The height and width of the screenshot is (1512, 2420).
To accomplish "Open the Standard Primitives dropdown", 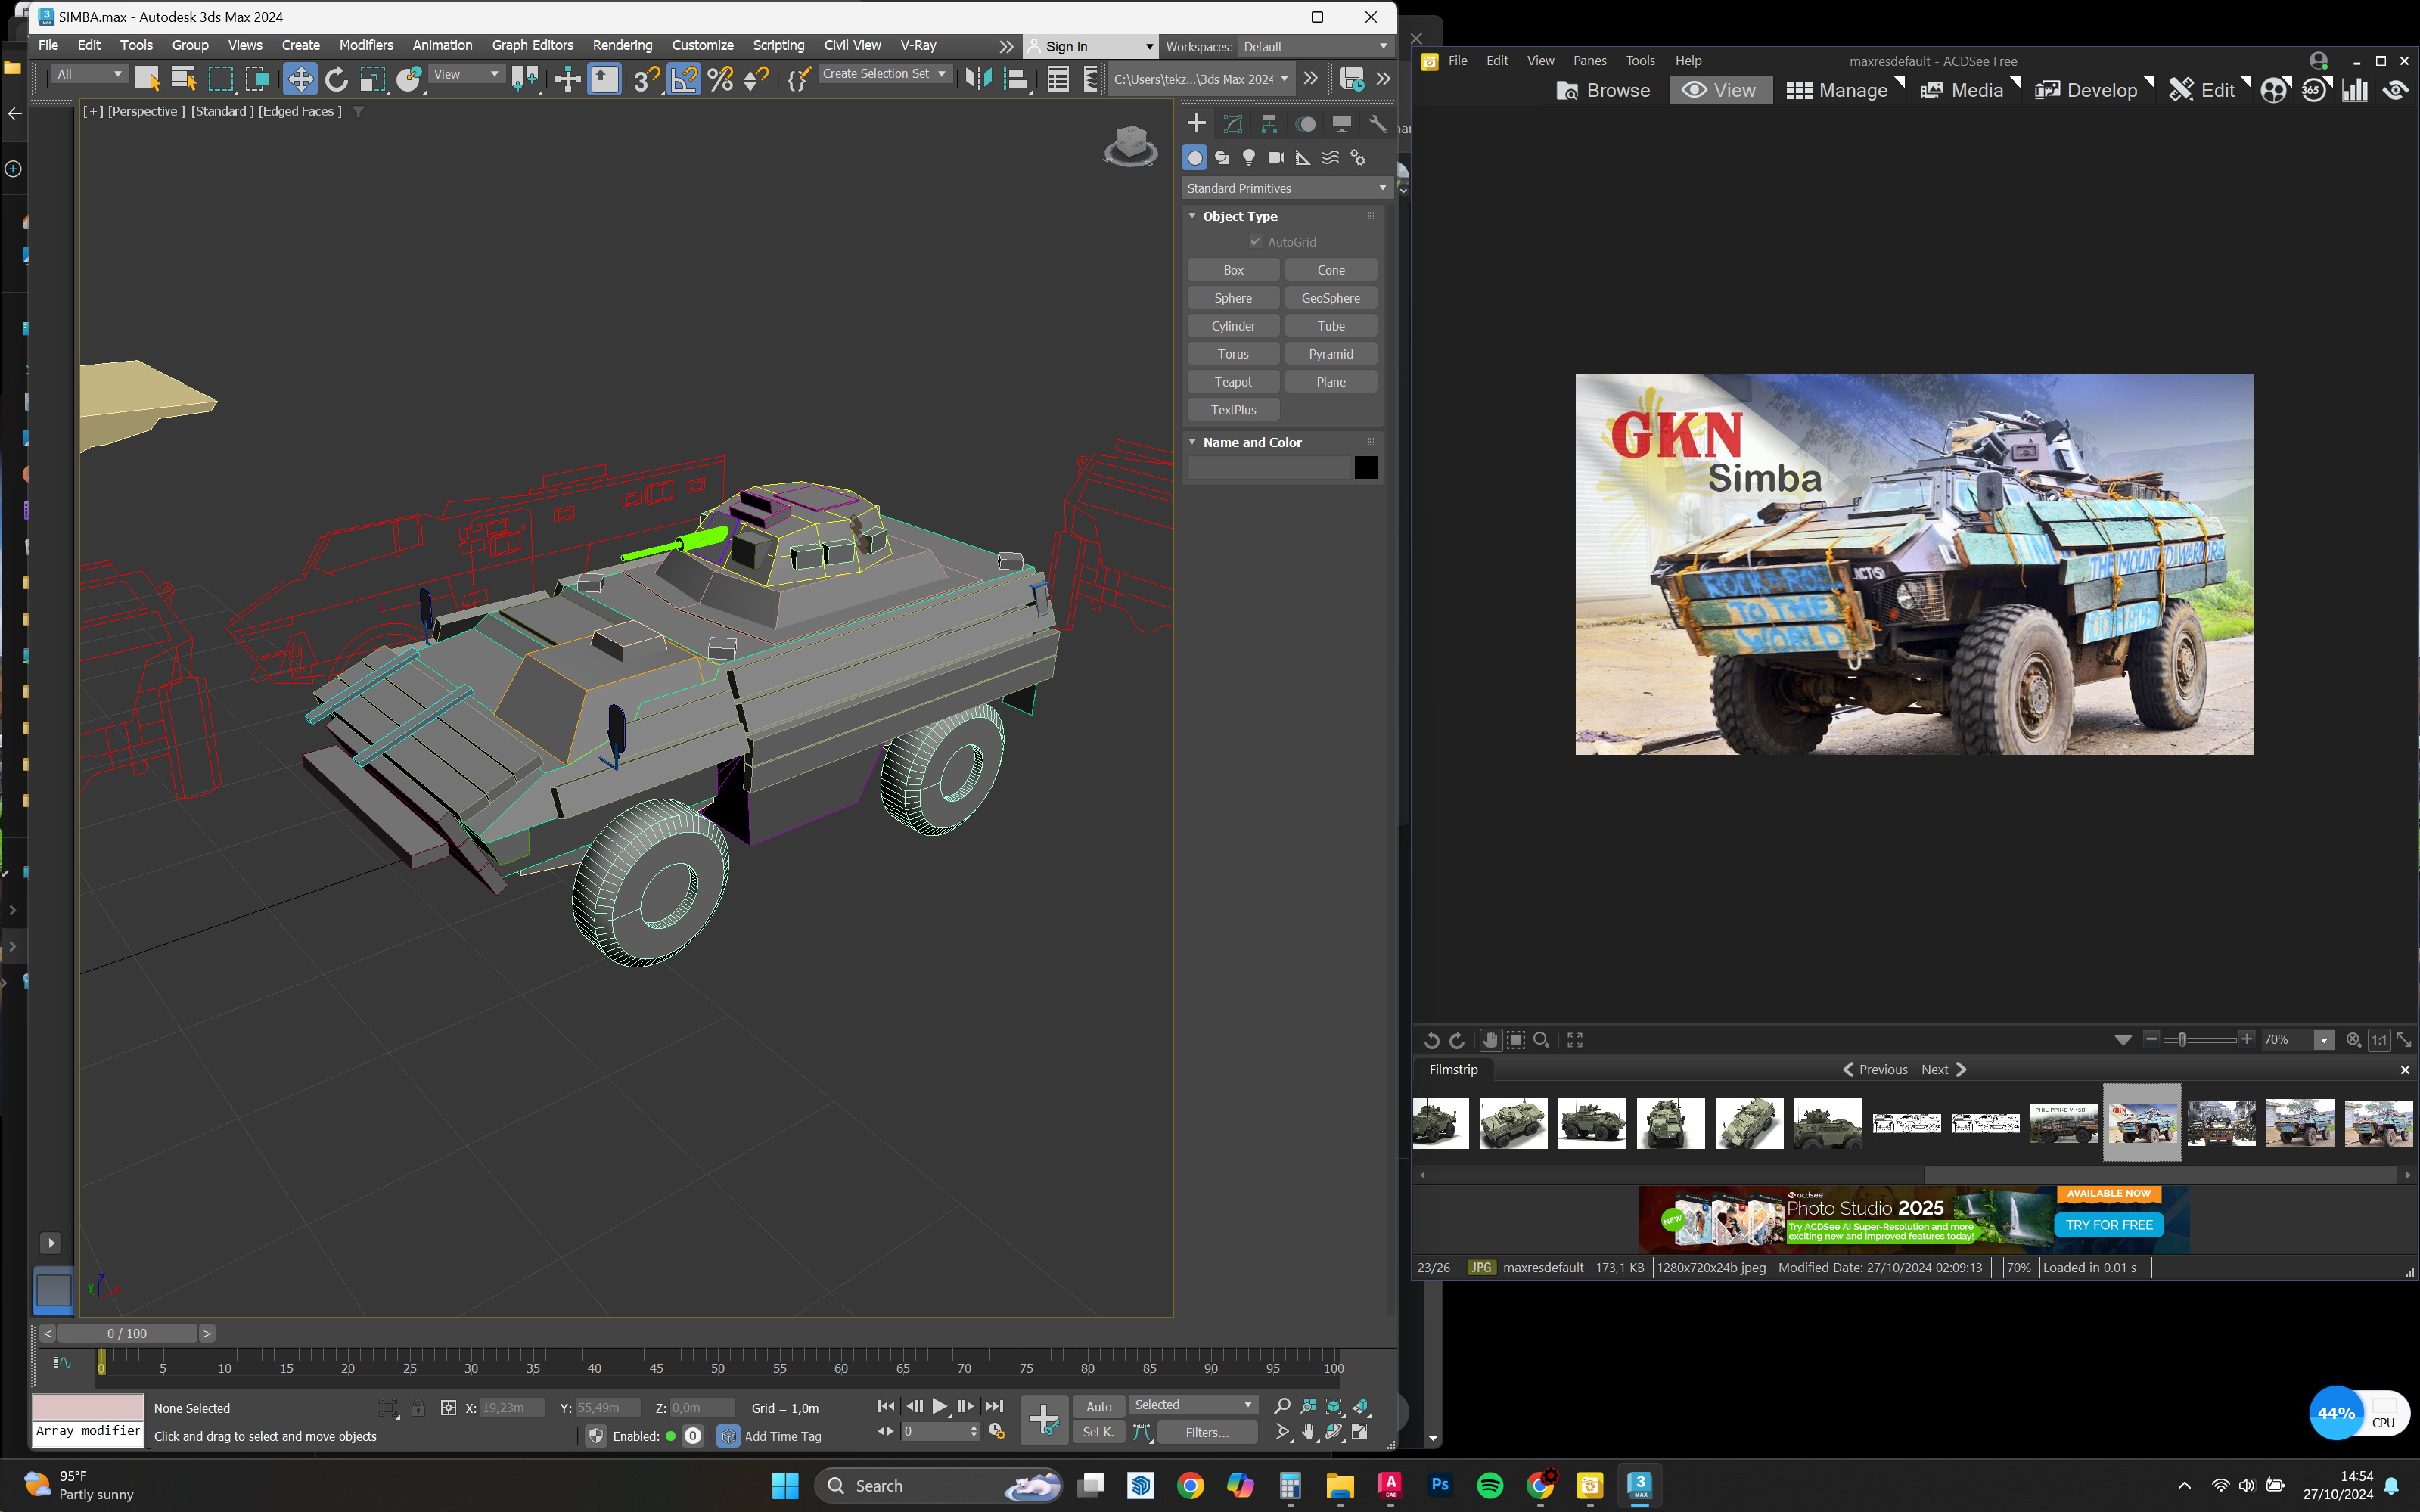I will pyautogui.click(x=1284, y=188).
